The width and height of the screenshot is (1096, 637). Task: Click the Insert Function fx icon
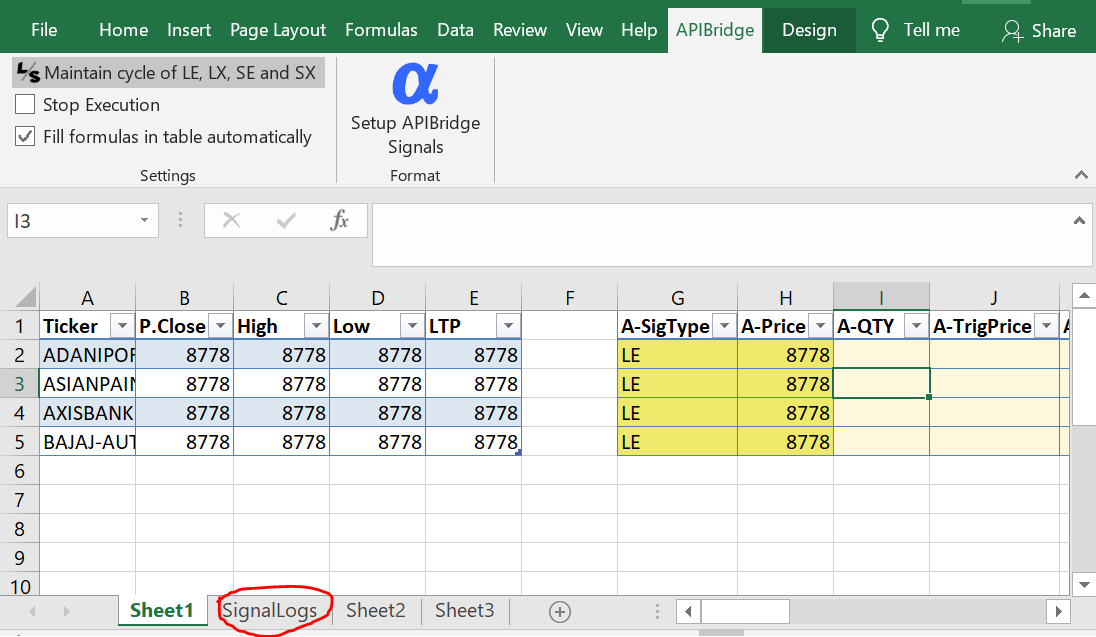pyautogui.click(x=340, y=221)
